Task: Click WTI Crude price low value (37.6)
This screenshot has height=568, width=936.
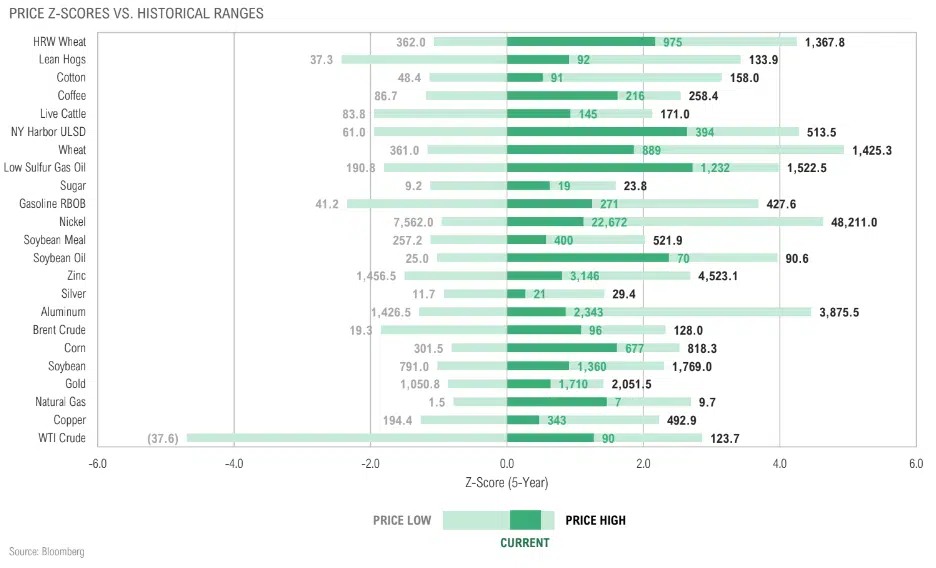Action: (163, 438)
